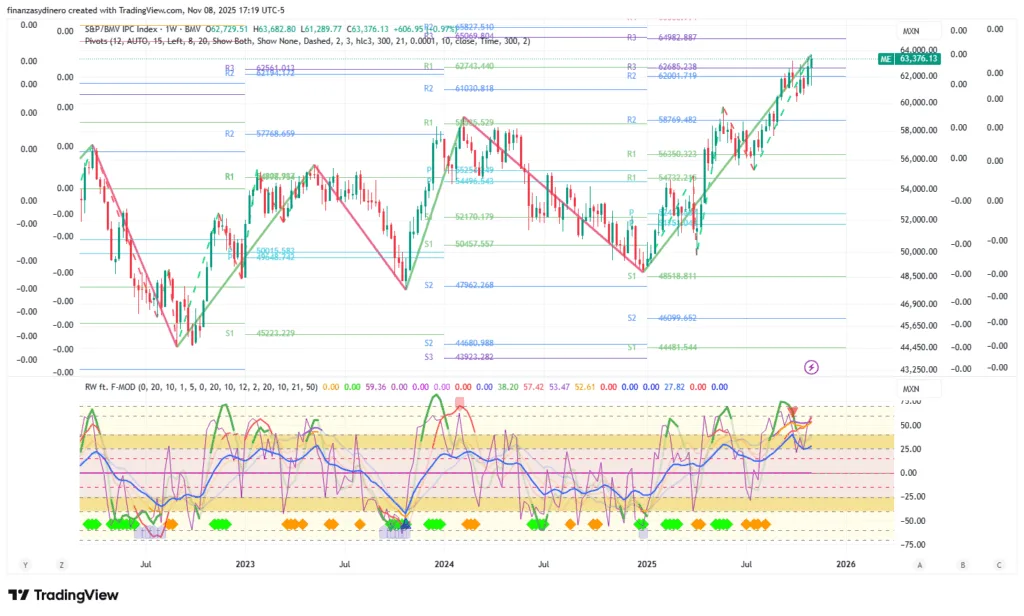This screenshot has height=616, width=1024.
Task: Open the MXN currency selector on price chart
Action: tap(910, 31)
